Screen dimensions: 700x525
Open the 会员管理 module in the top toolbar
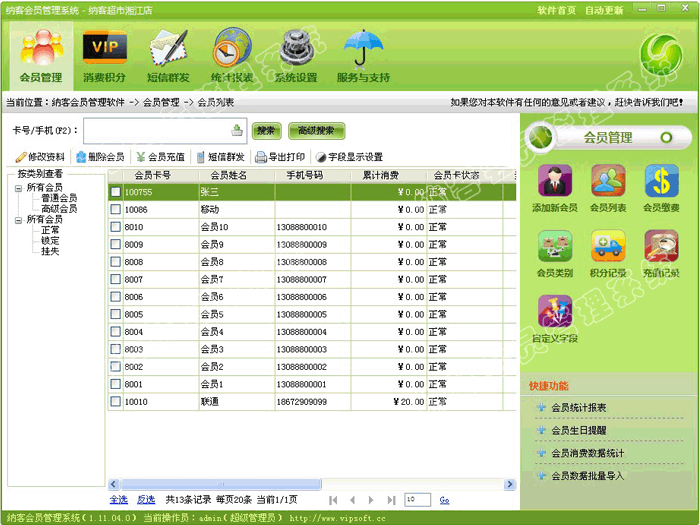[41, 55]
